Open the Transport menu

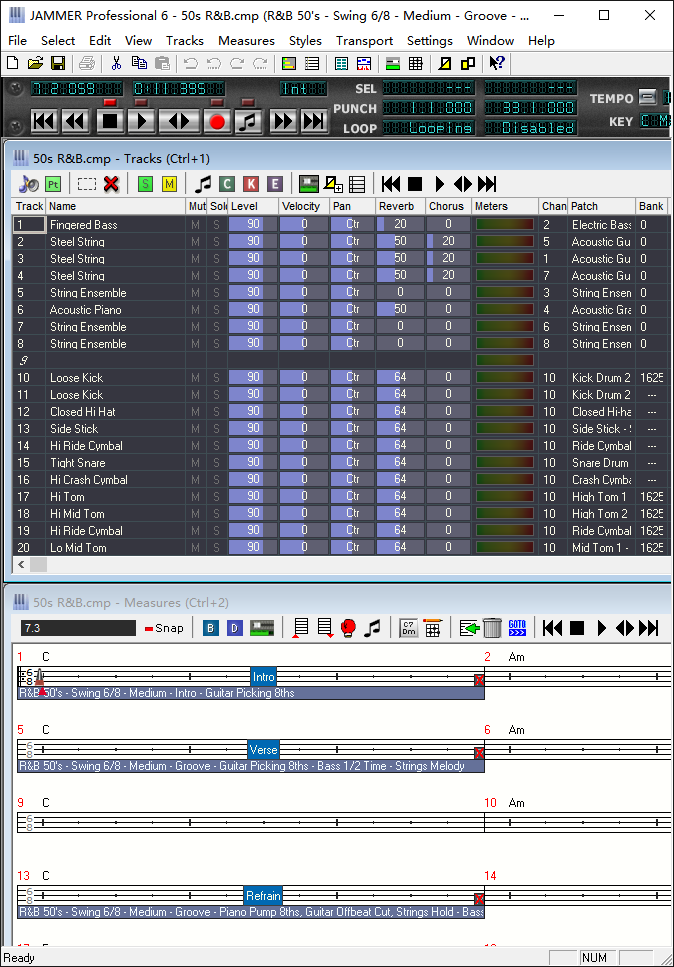(364, 41)
